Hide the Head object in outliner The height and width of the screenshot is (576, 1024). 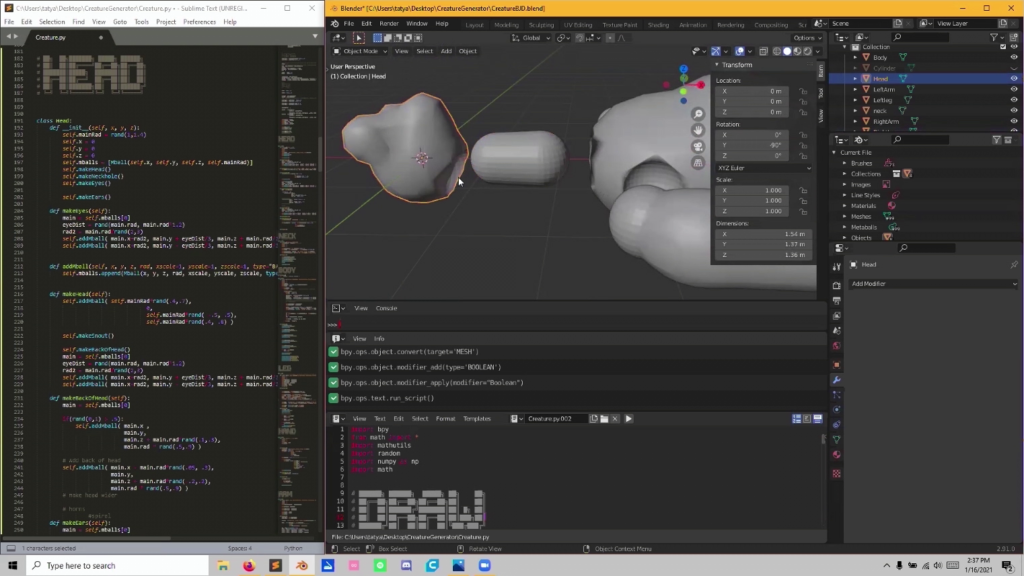1014,78
